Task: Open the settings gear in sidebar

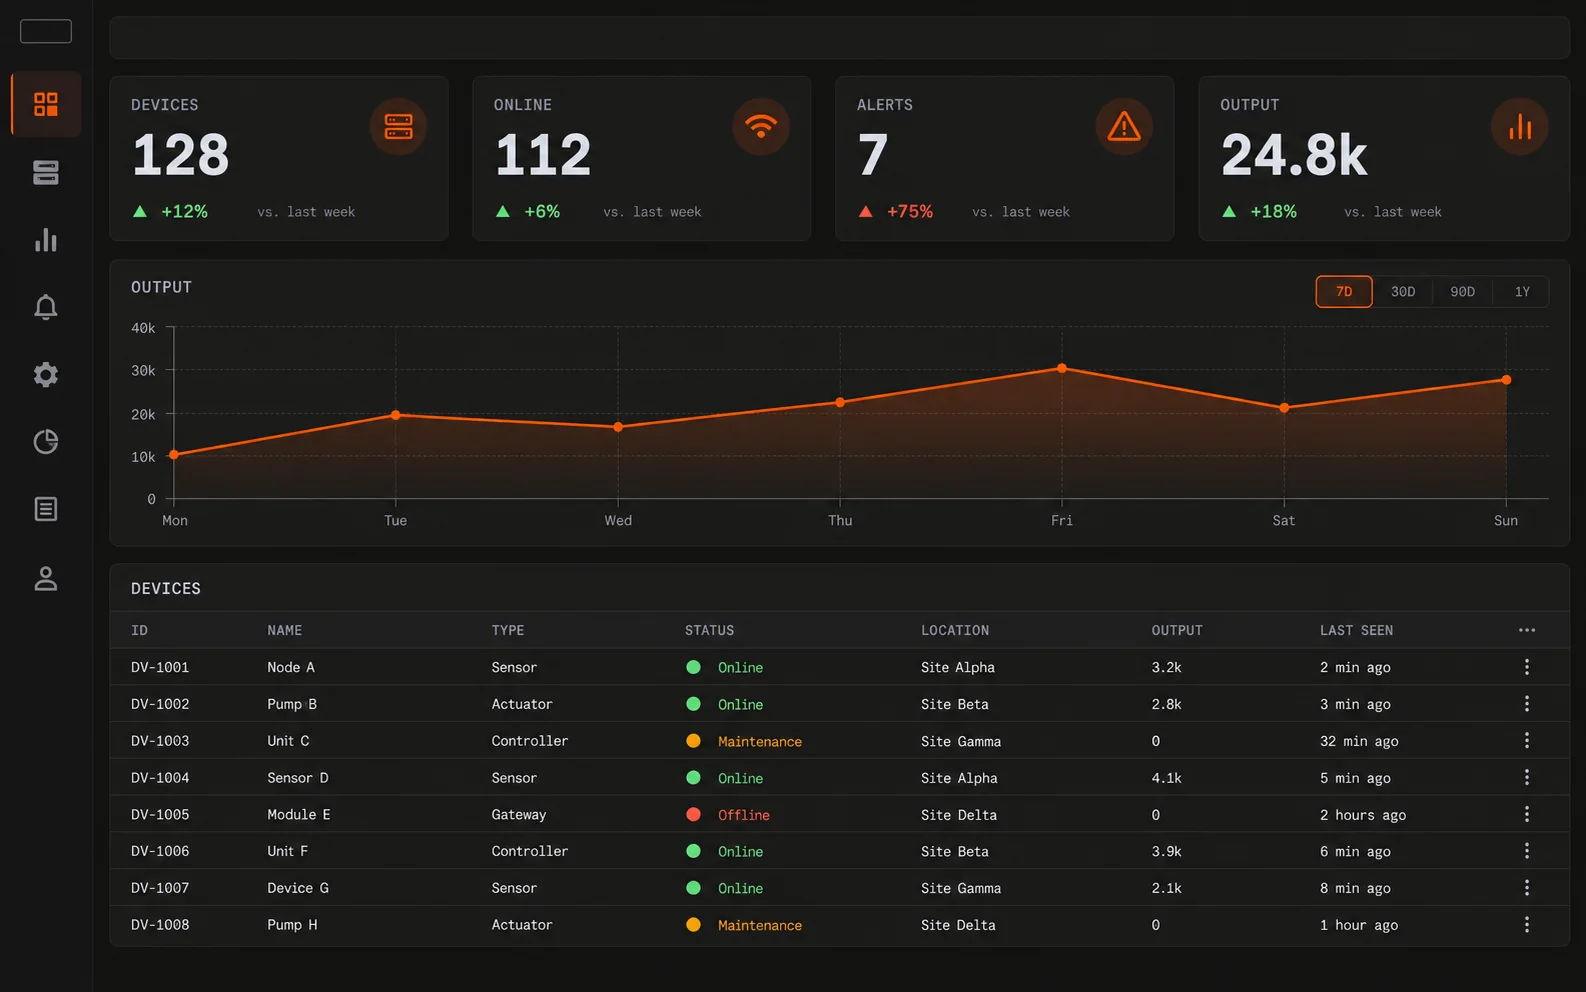Action: tap(46, 374)
